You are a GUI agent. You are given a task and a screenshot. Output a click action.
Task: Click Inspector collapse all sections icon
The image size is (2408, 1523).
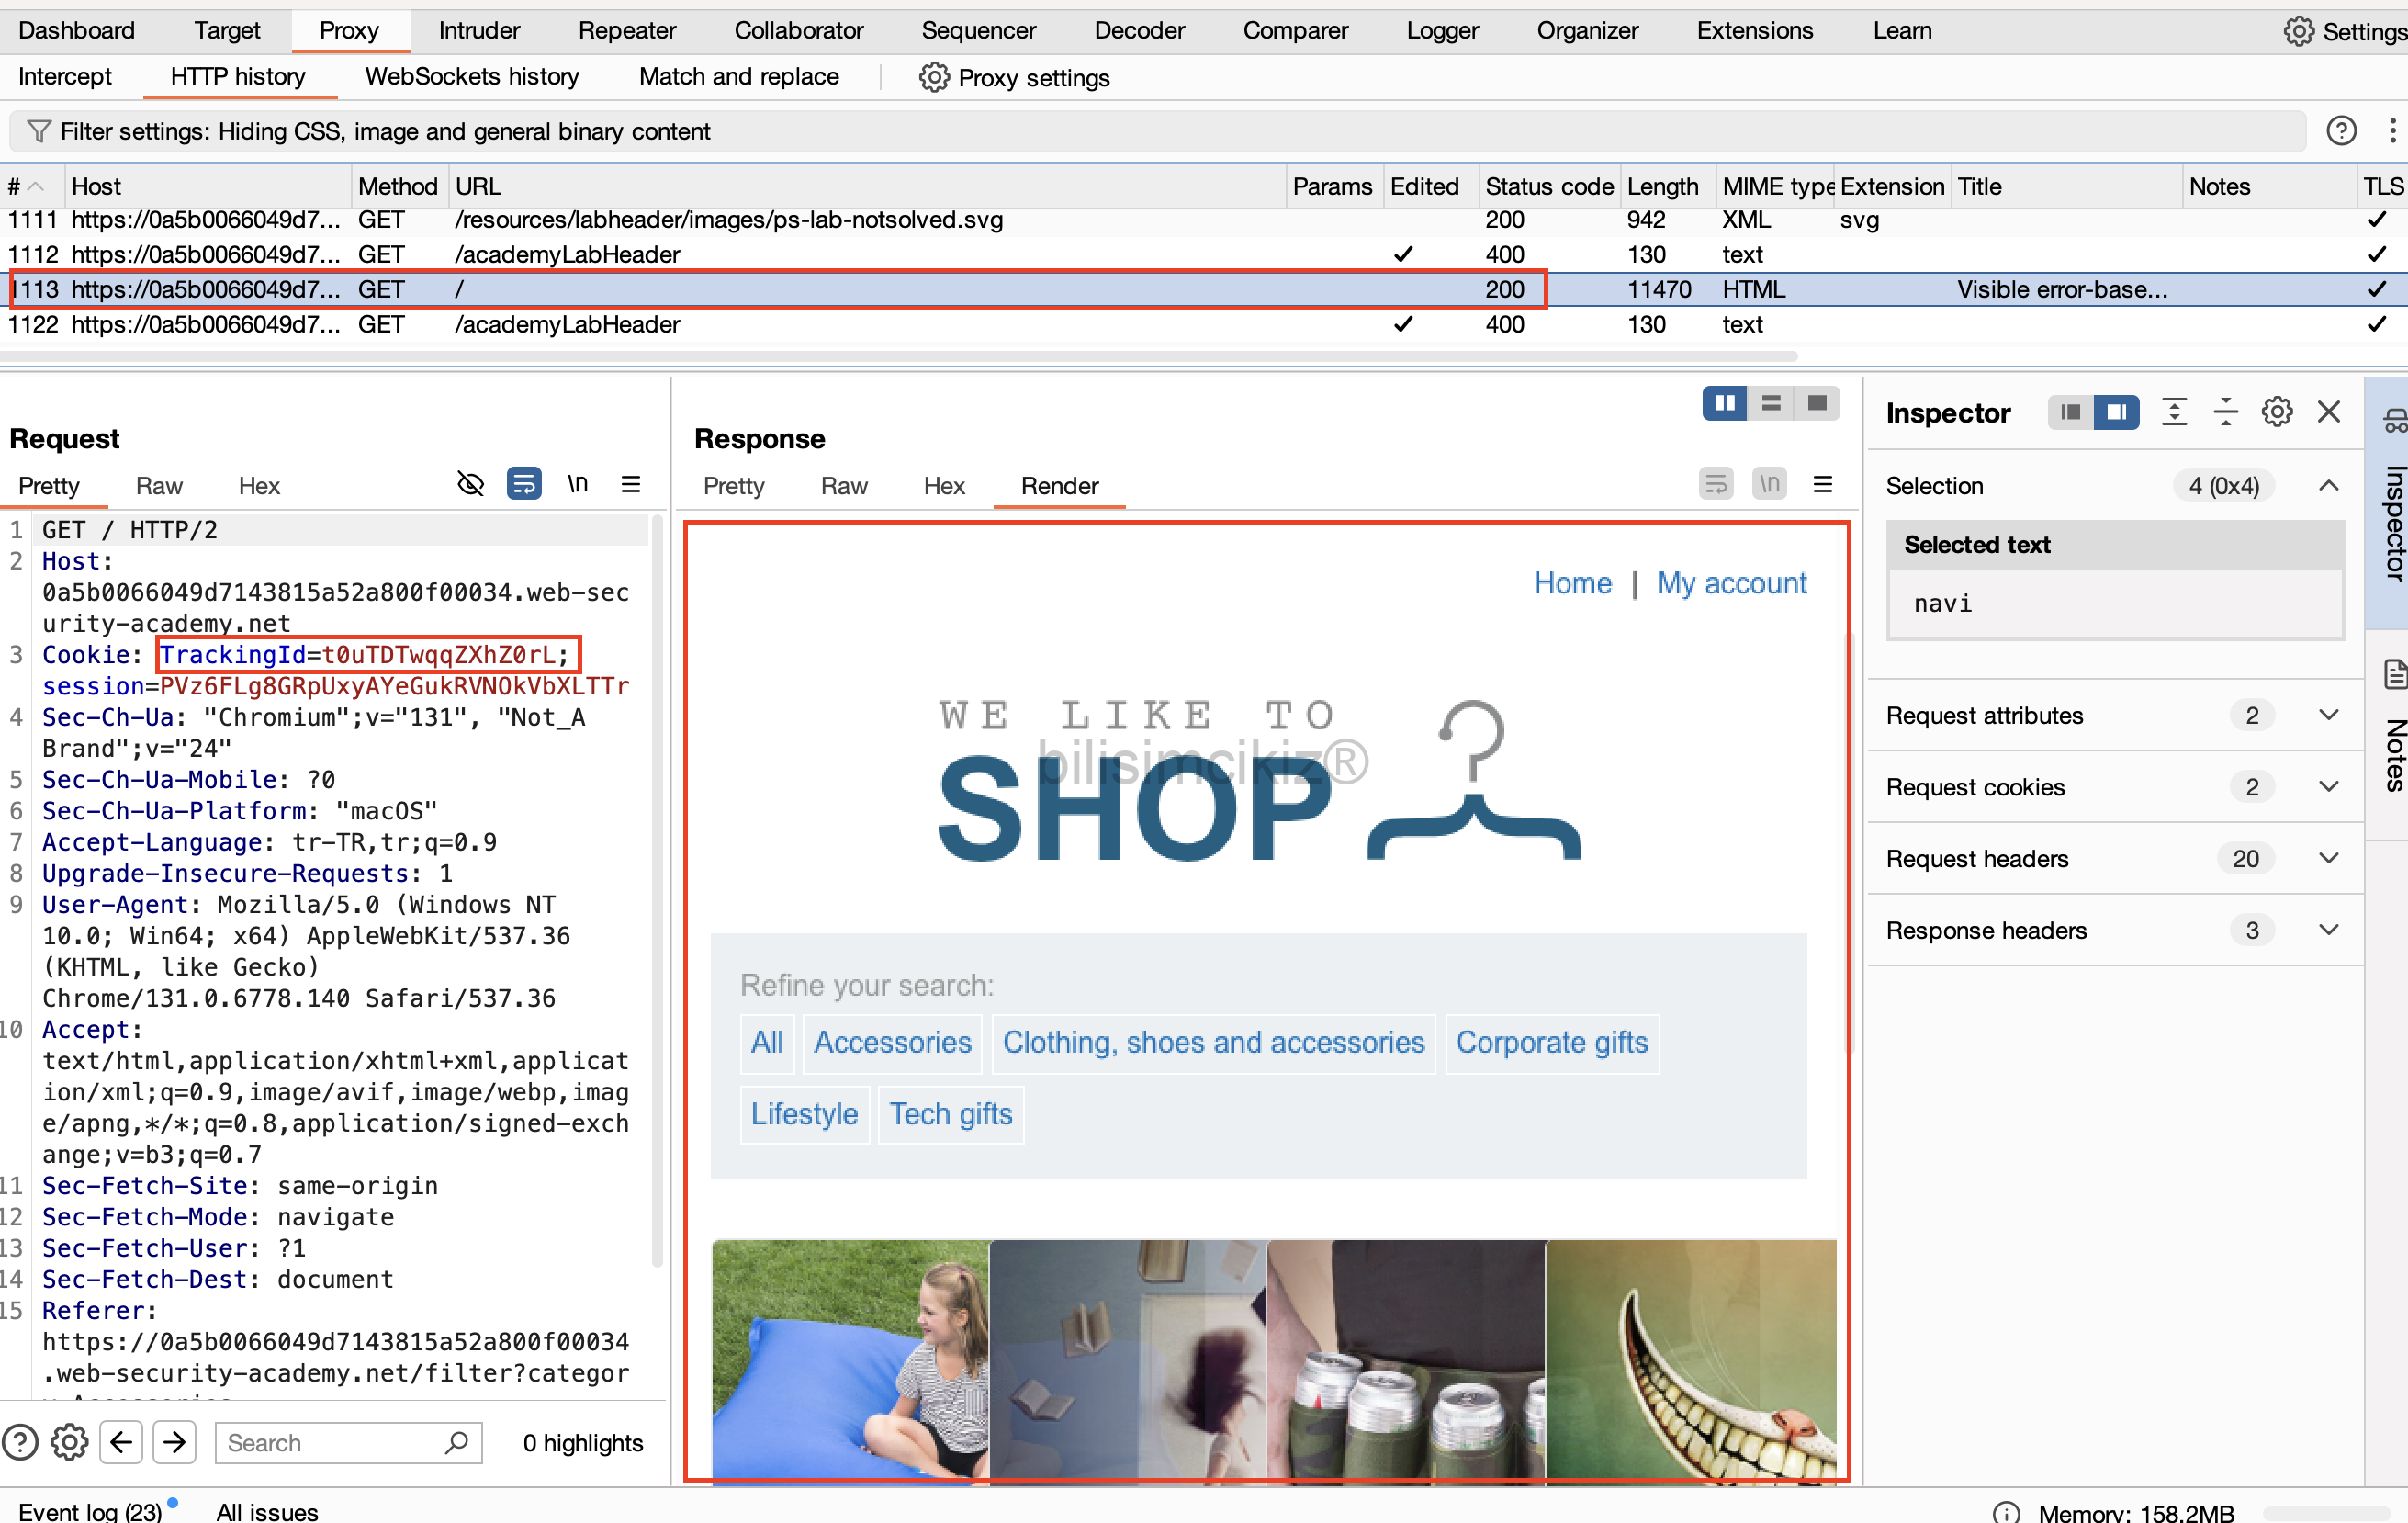[x=2225, y=412]
